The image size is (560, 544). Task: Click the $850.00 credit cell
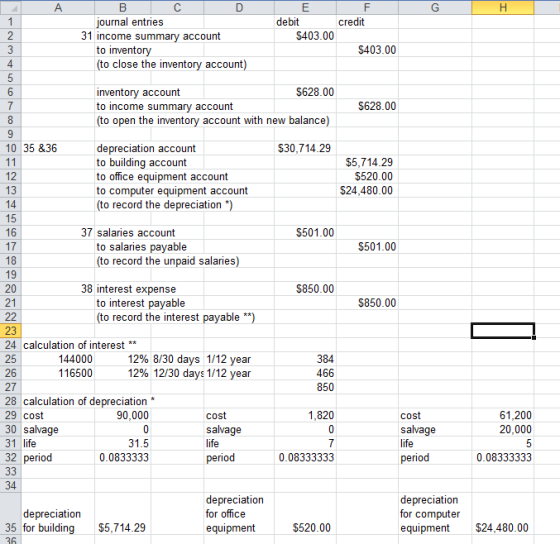[x=367, y=303]
